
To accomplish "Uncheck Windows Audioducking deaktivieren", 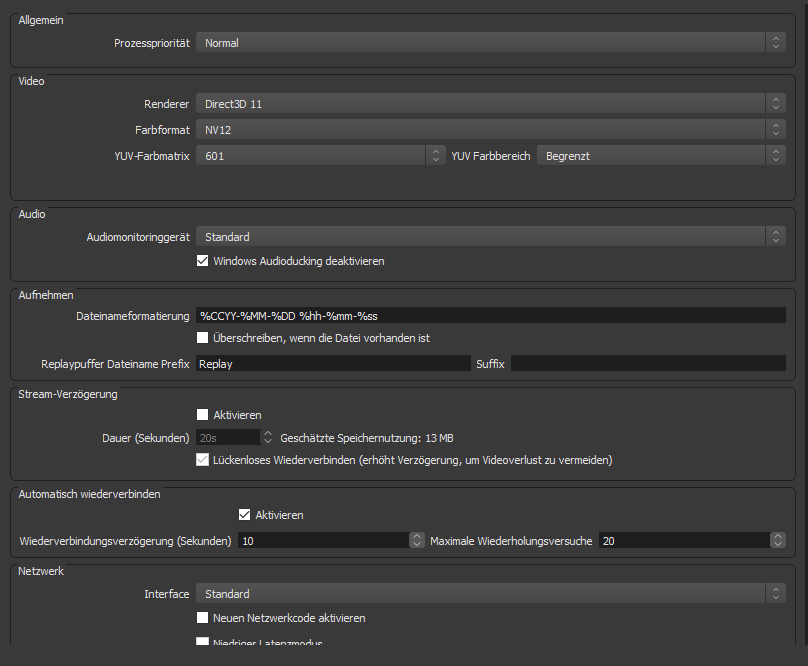I will [203, 261].
